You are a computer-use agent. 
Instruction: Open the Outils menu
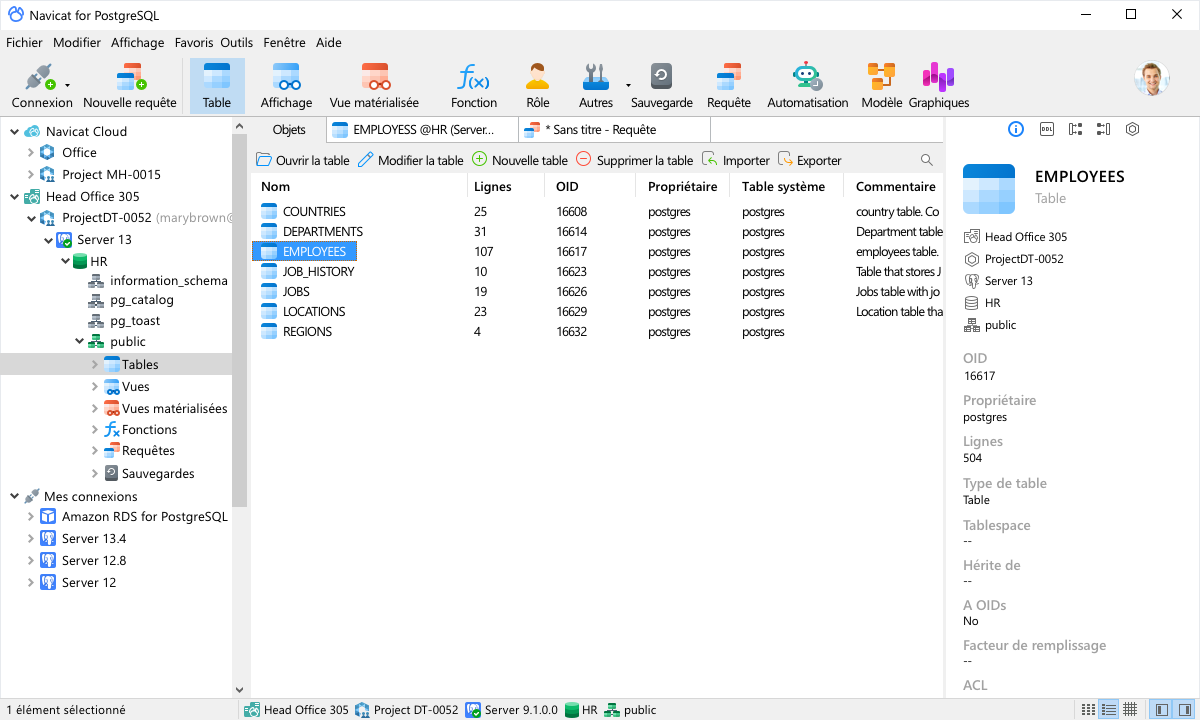point(237,43)
